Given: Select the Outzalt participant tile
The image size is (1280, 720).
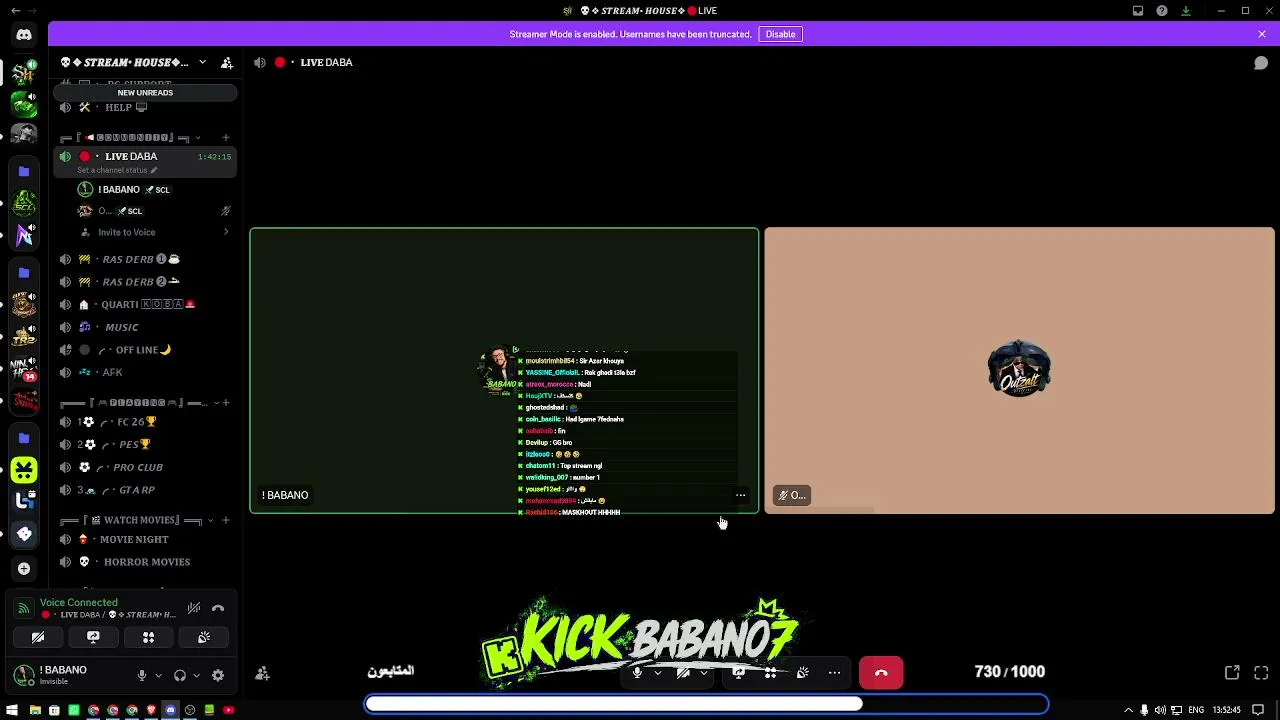Looking at the screenshot, I should [1020, 371].
